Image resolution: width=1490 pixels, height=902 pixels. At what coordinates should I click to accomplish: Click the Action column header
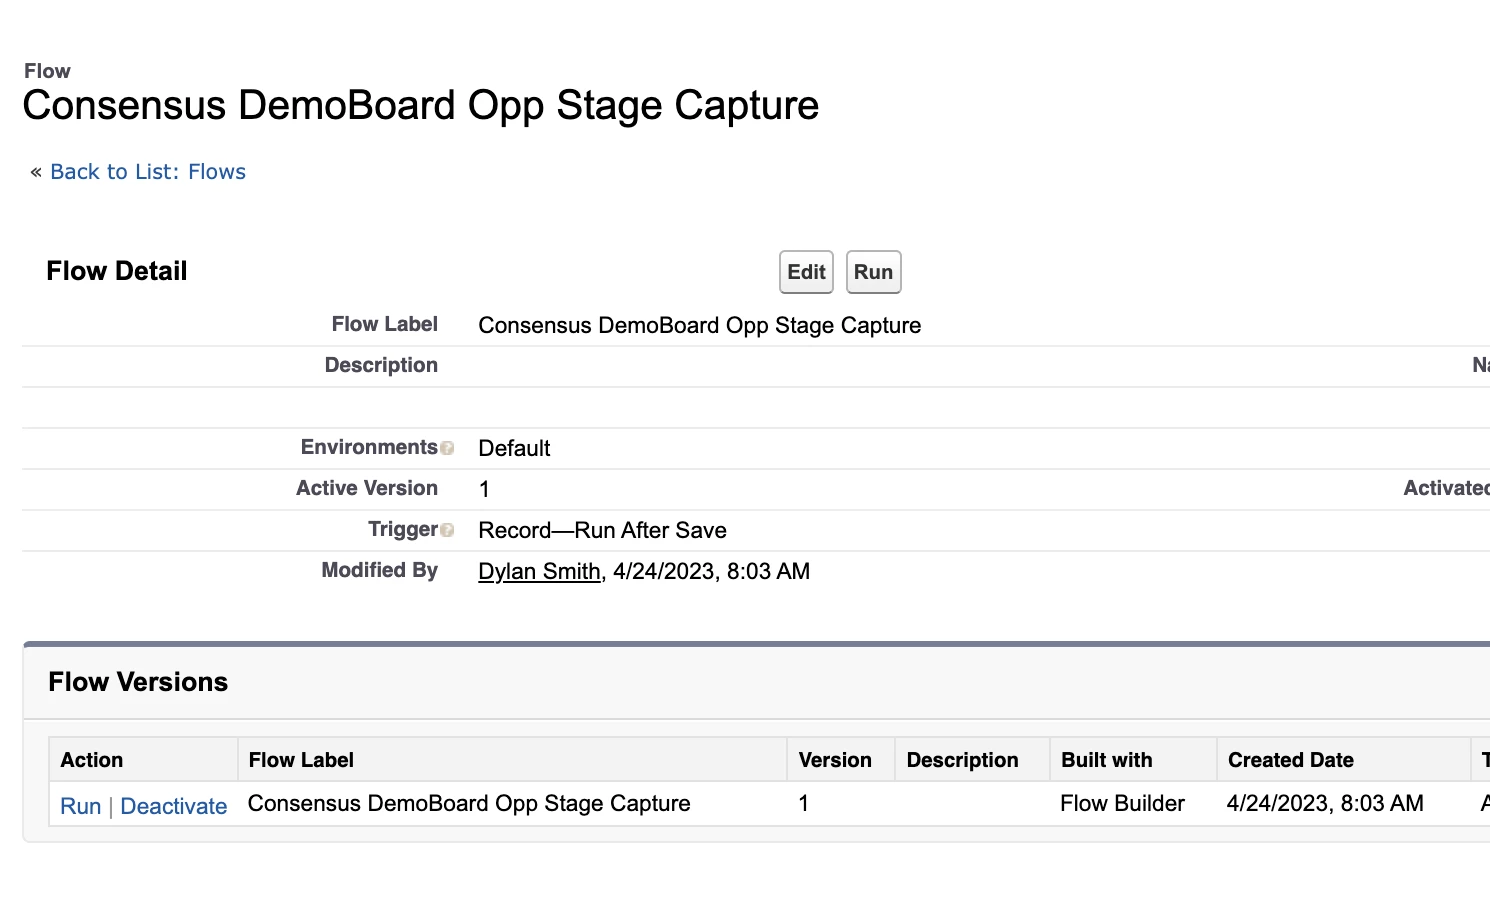point(92,760)
